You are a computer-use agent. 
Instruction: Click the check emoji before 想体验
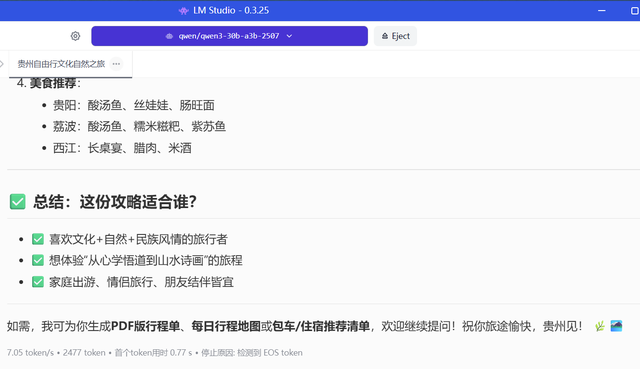coord(38,260)
